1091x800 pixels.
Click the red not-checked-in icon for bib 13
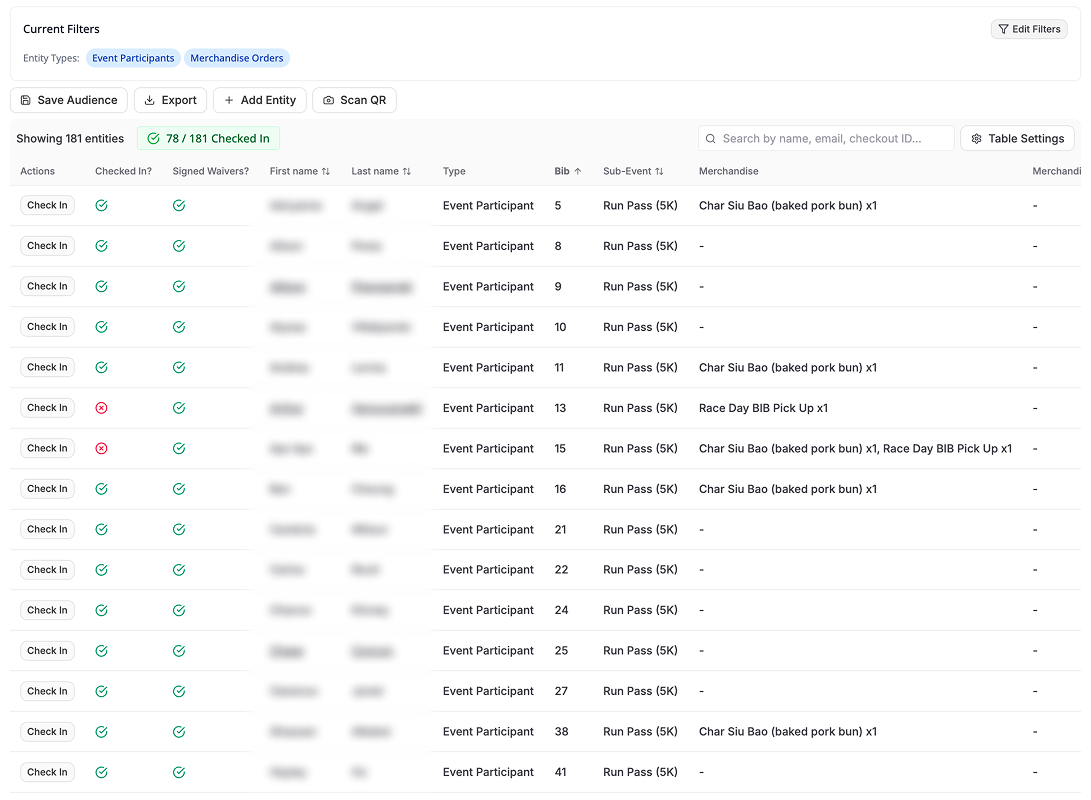click(101, 408)
